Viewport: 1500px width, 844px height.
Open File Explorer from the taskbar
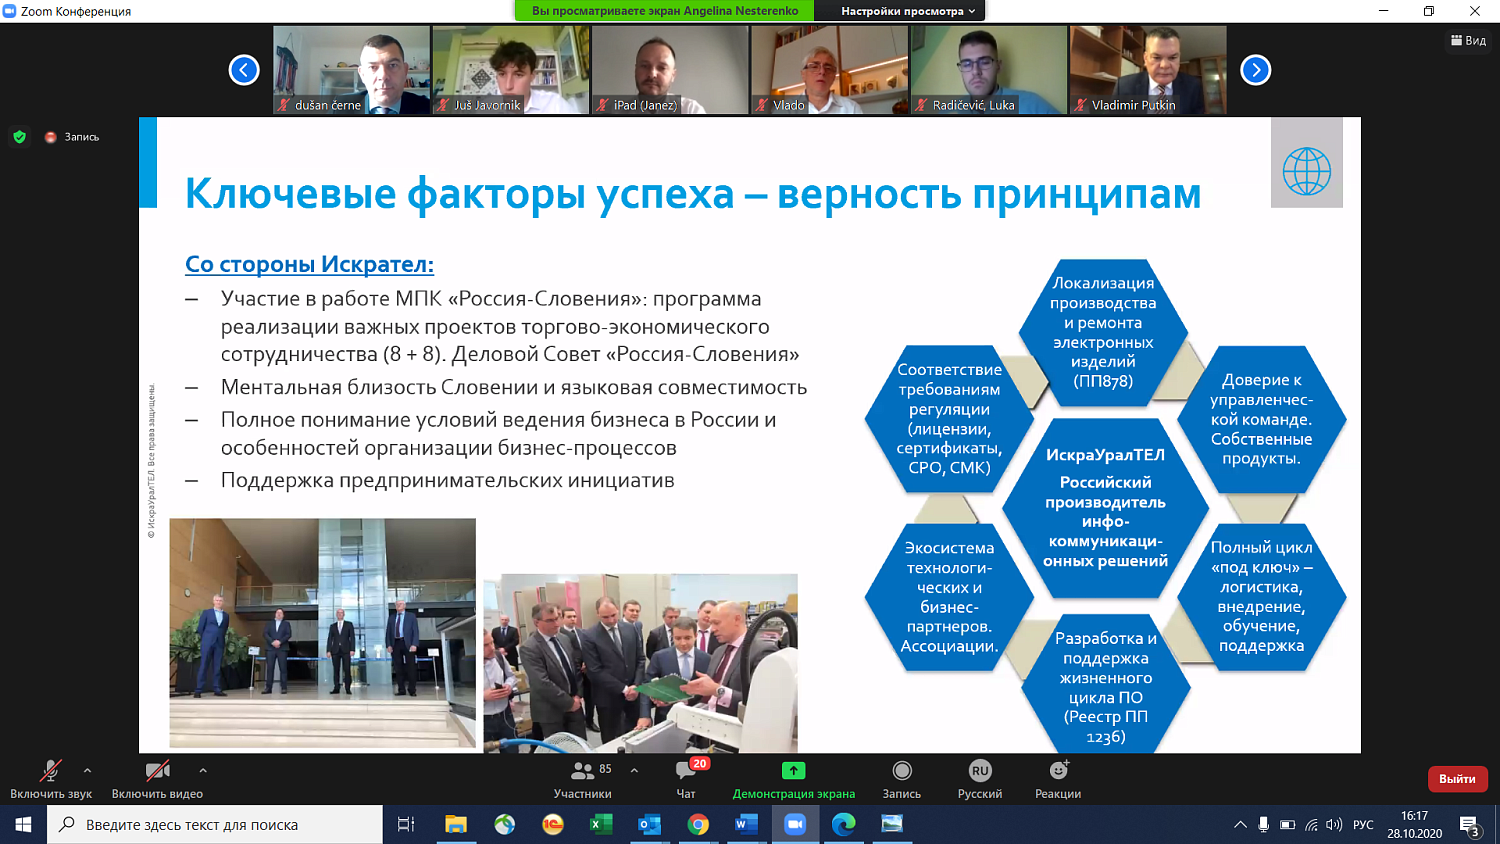[x=456, y=824]
